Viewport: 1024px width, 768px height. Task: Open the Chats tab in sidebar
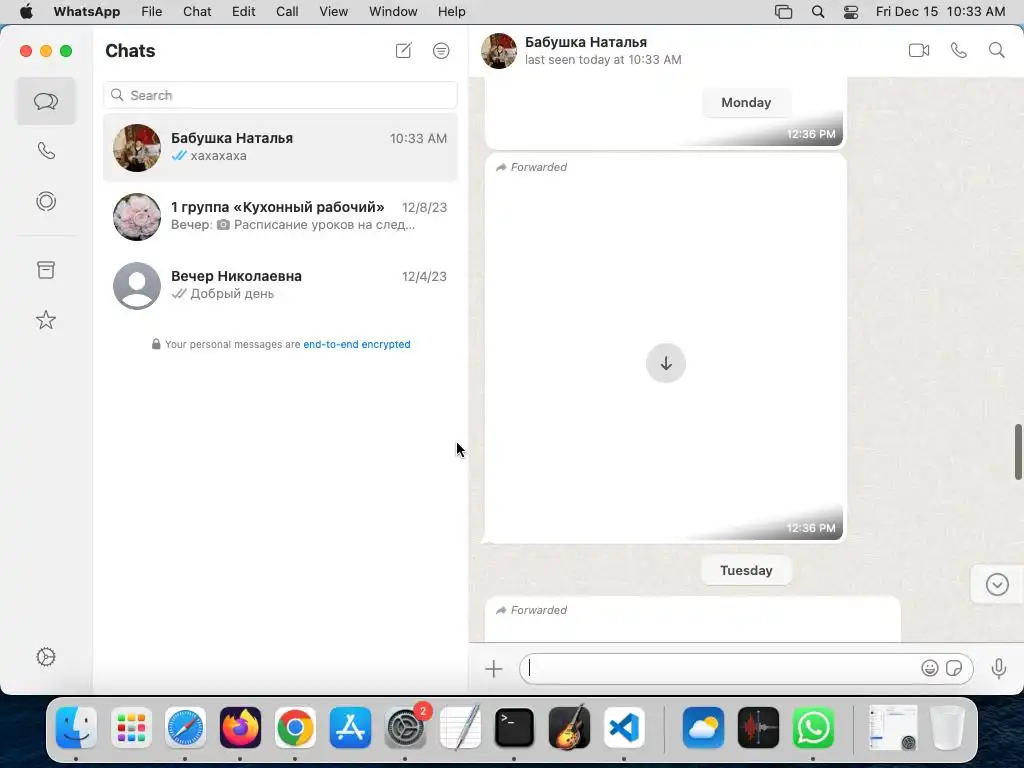(x=46, y=101)
